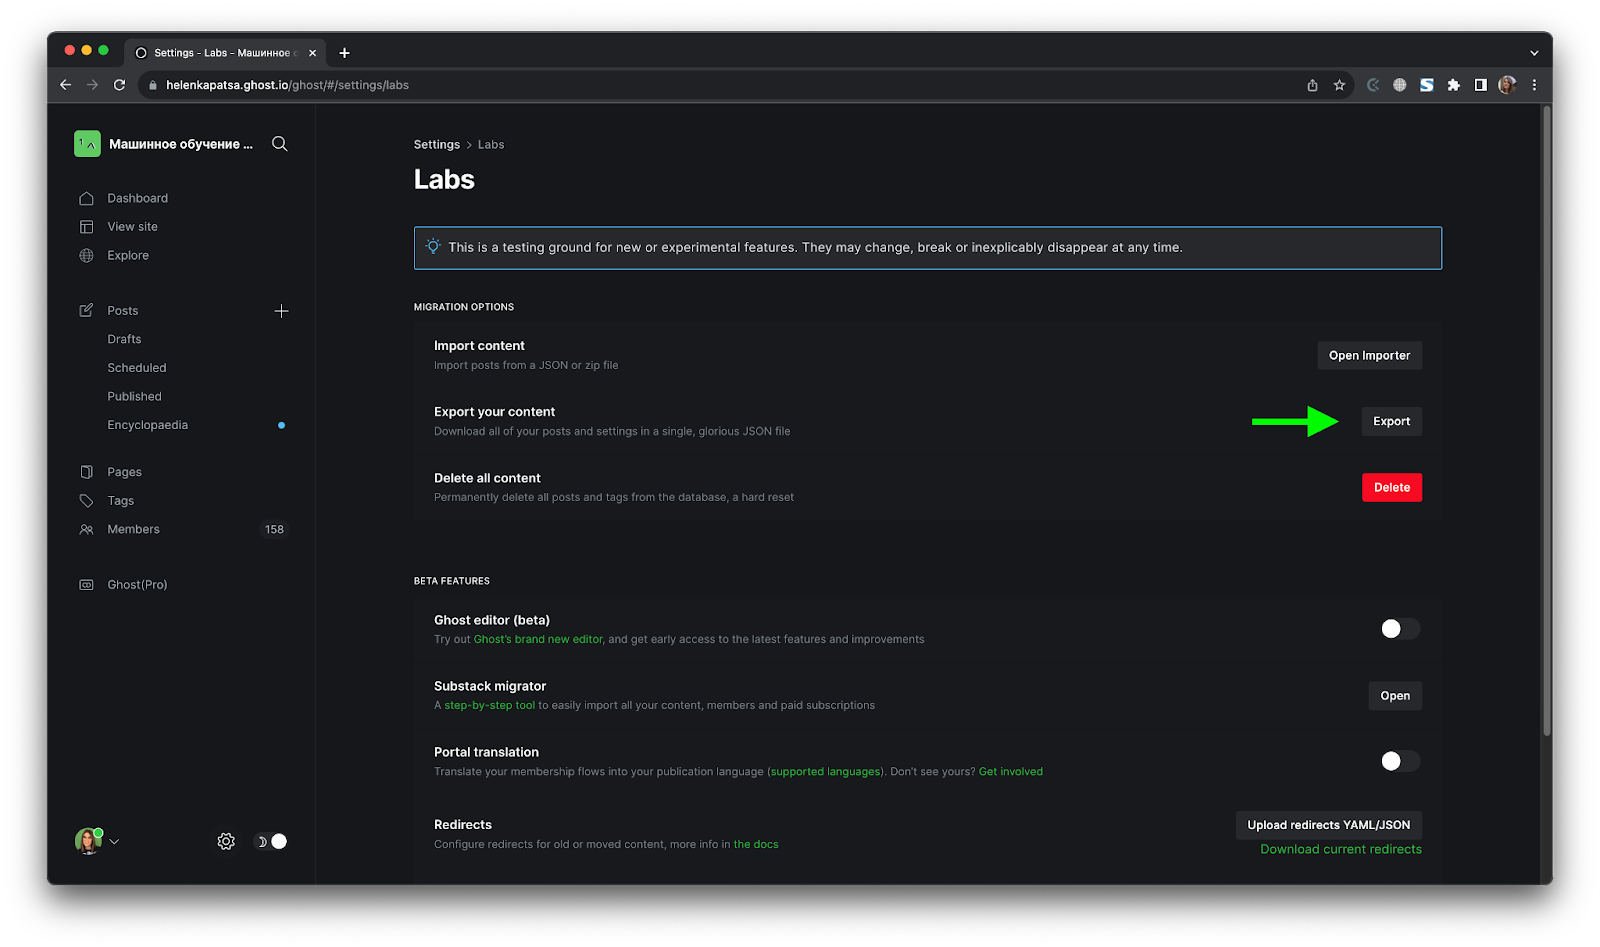This screenshot has height=947, width=1600.
Task: Click the browser reload button
Action: pos(119,85)
